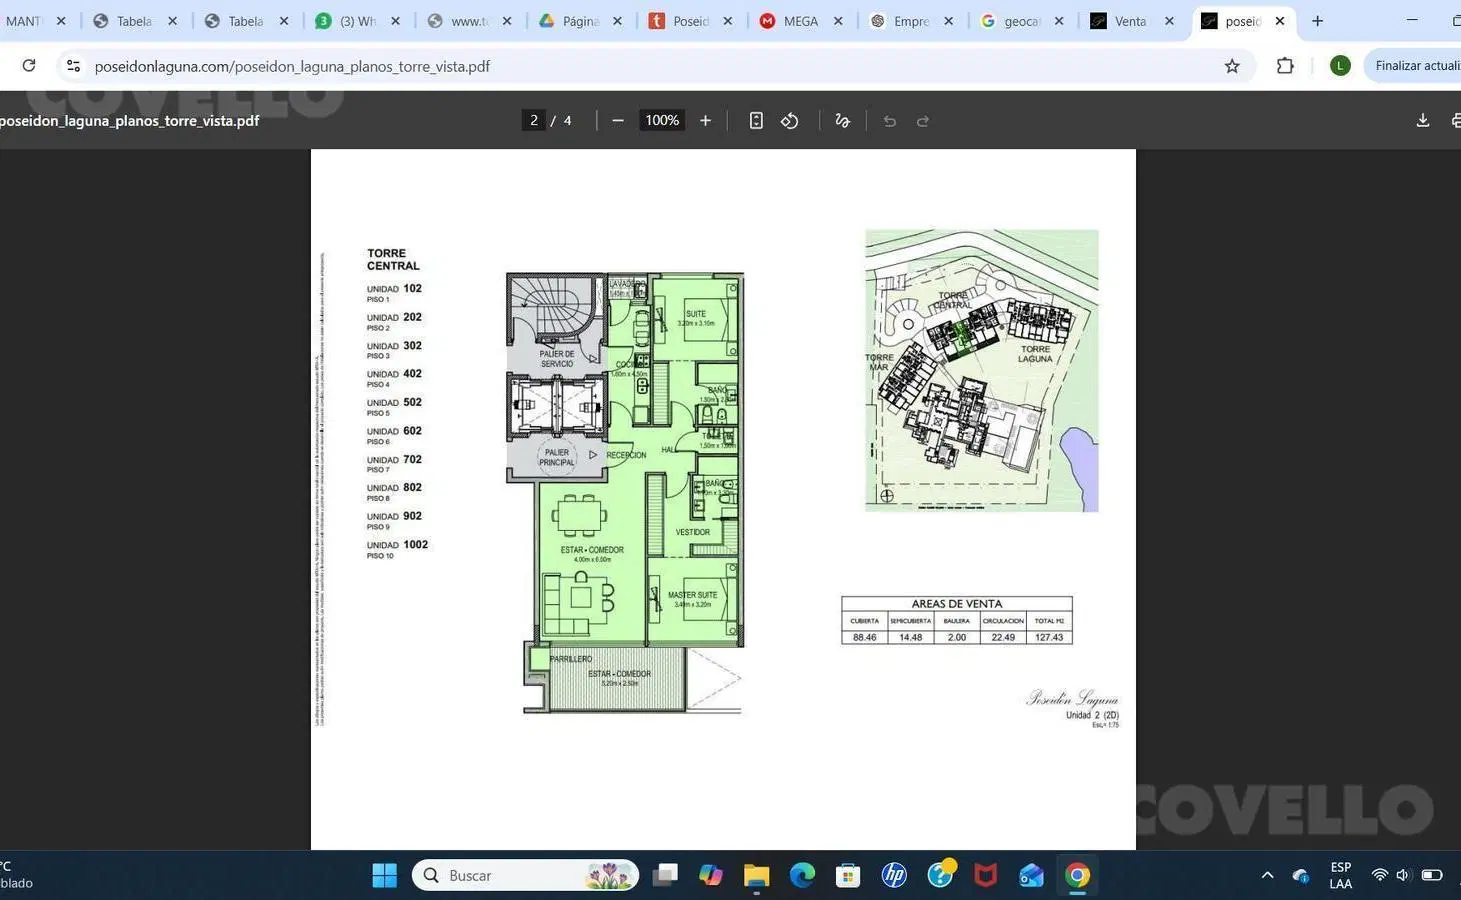
Task: Click the Redo arrow in PDF toolbar
Action: tap(923, 121)
